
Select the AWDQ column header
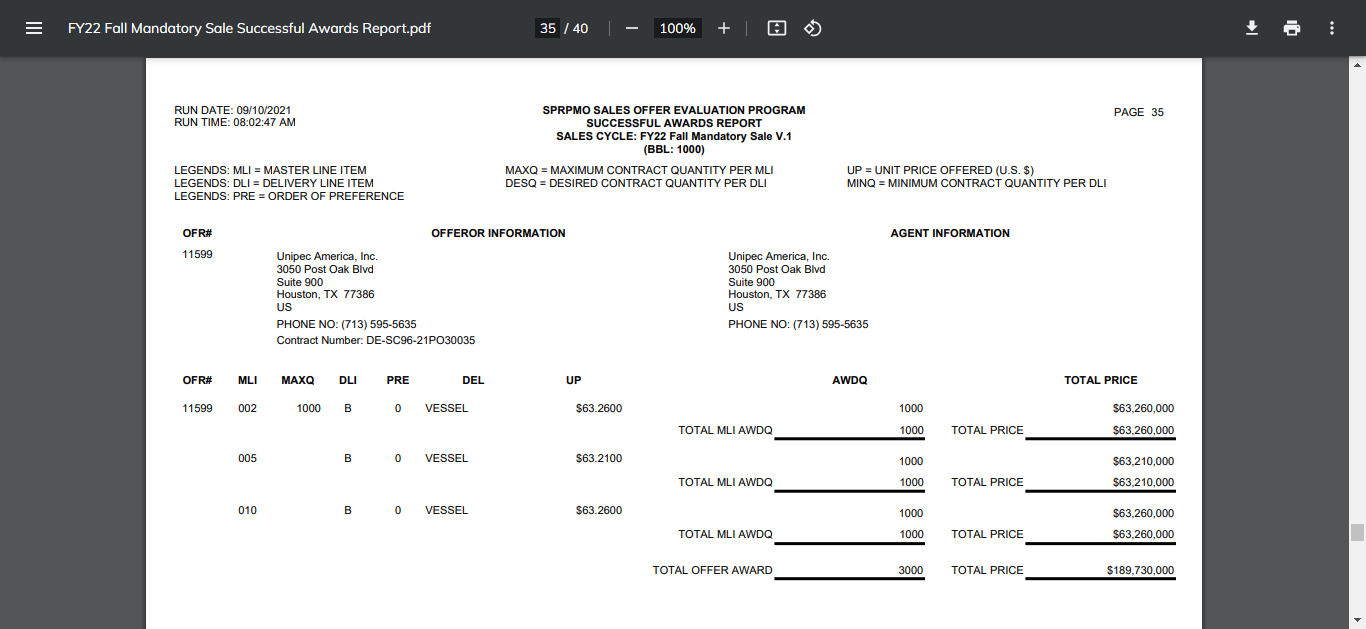(850, 380)
